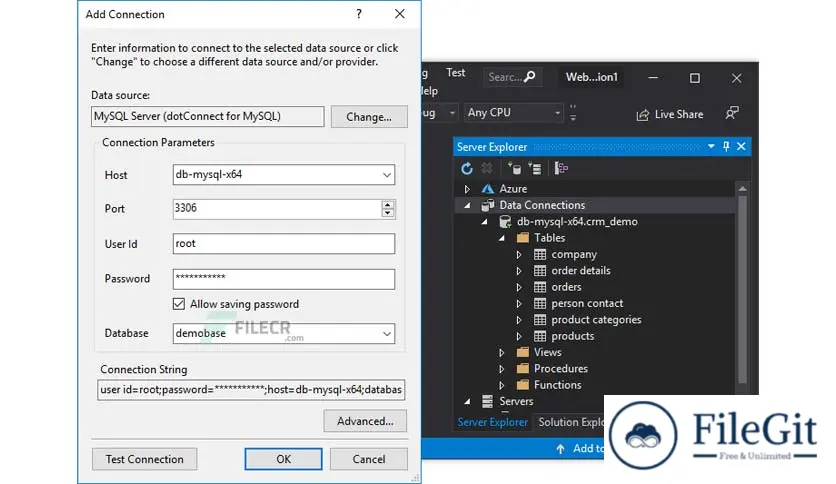
Task: Open the Test menu in Visual Studio
Action: tap(455, 72)
